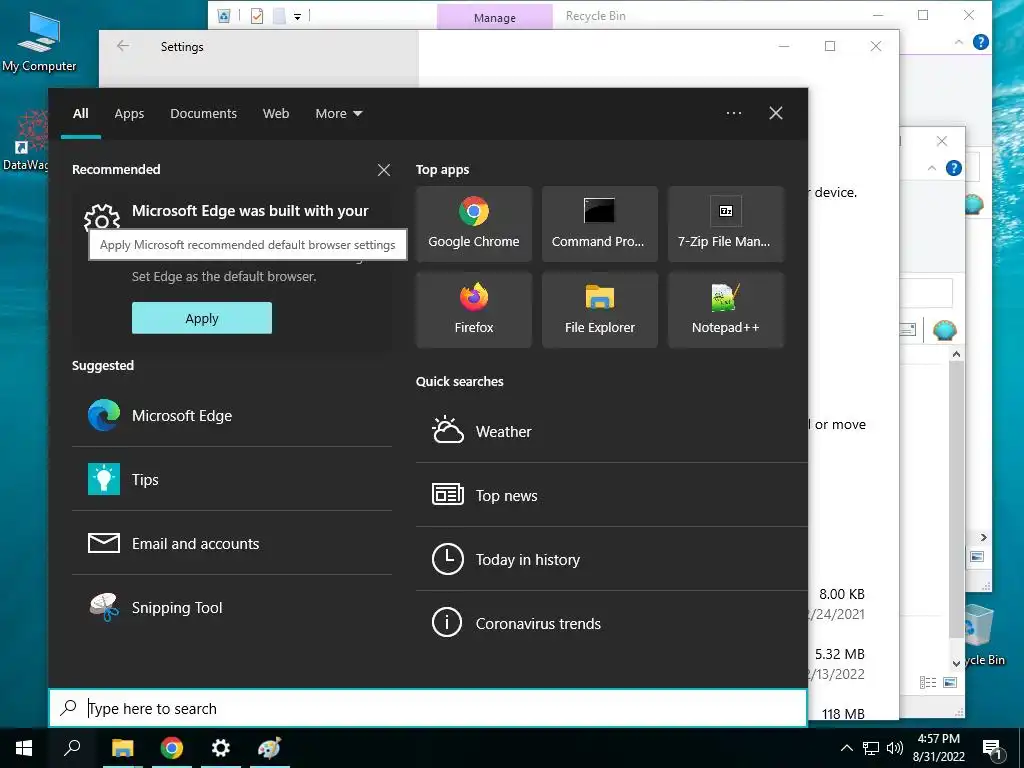Switch to the Documents search tab

click(203, 114)
